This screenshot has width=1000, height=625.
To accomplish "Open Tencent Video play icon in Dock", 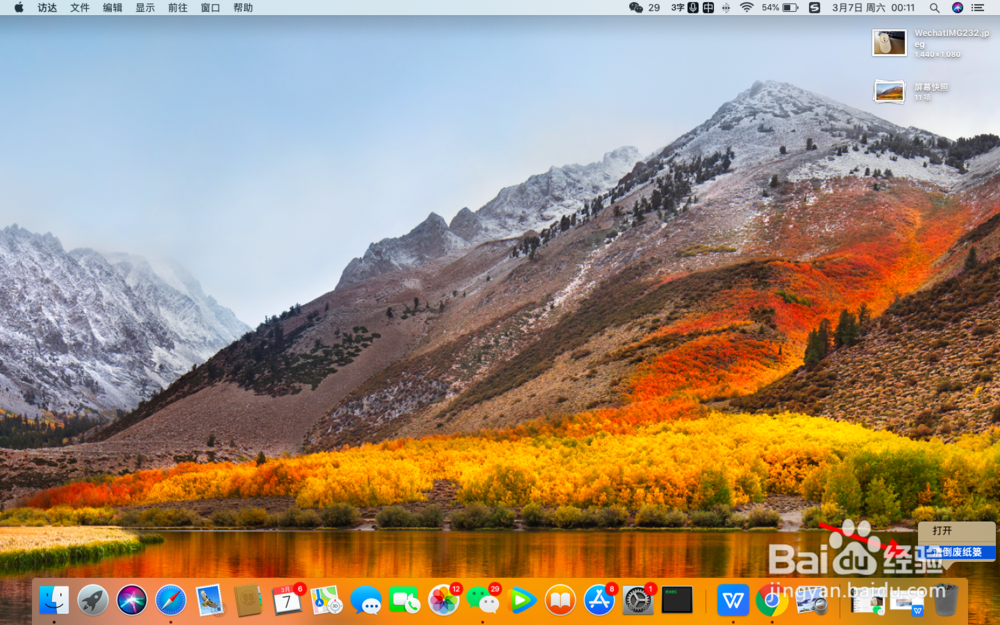I will [522, 600].
